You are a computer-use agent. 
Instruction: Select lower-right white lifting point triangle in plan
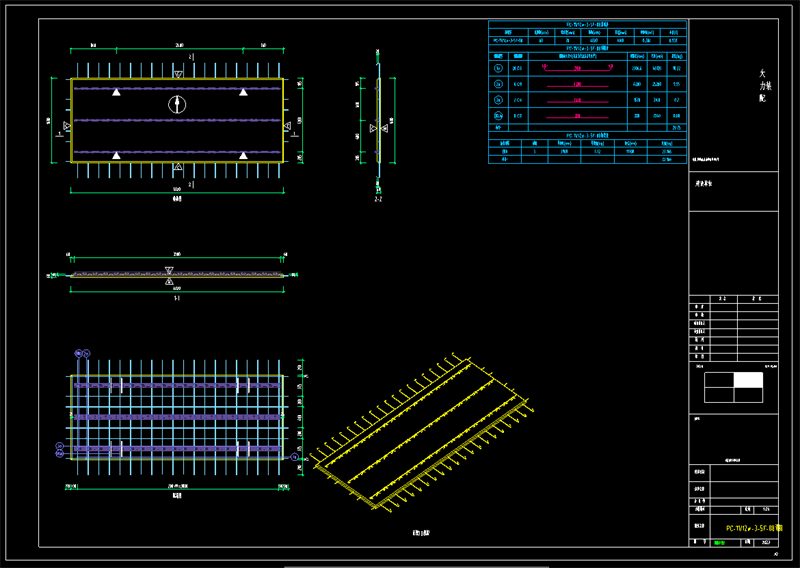243,155
